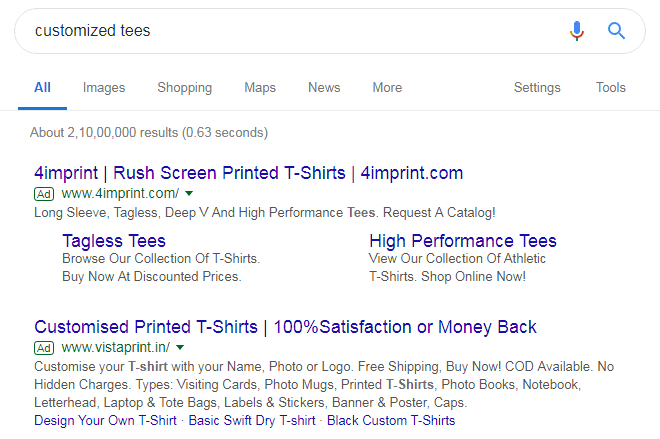Click the Ad badge beside www.4imprint.com
The height and width of the screenshot is (439, 660).
(44, 194)
